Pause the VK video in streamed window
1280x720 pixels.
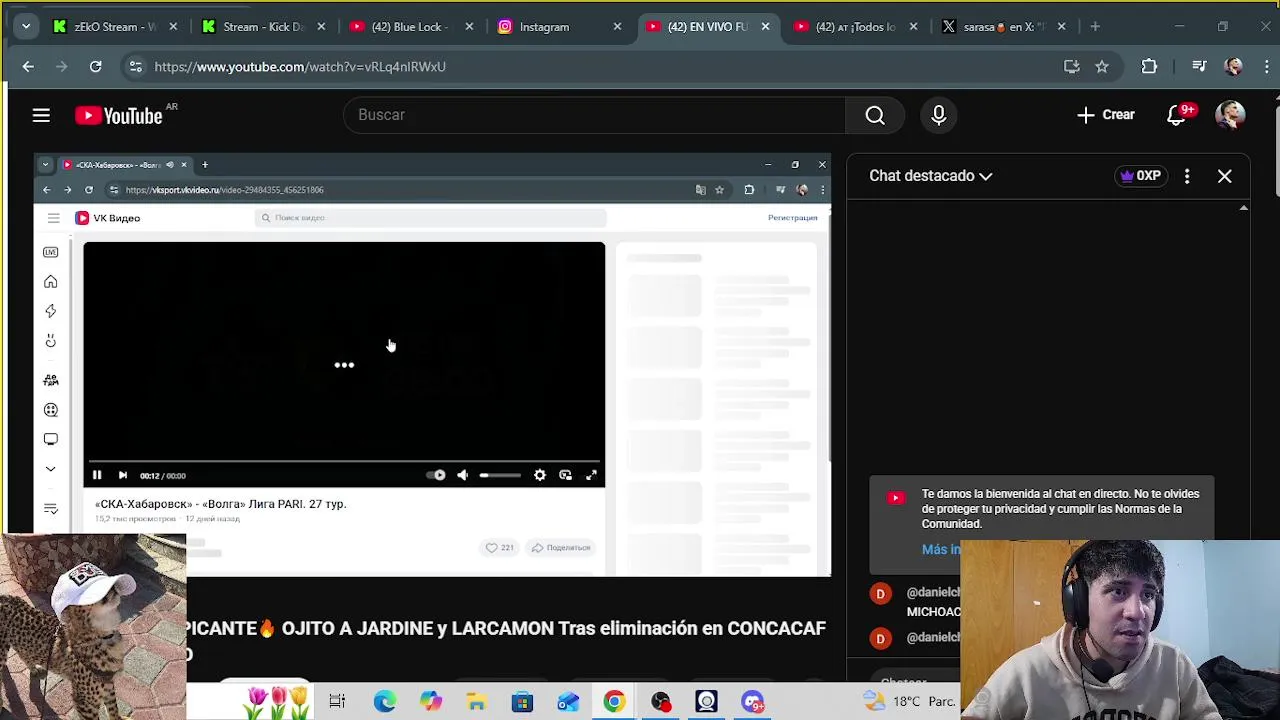(97, 476)
